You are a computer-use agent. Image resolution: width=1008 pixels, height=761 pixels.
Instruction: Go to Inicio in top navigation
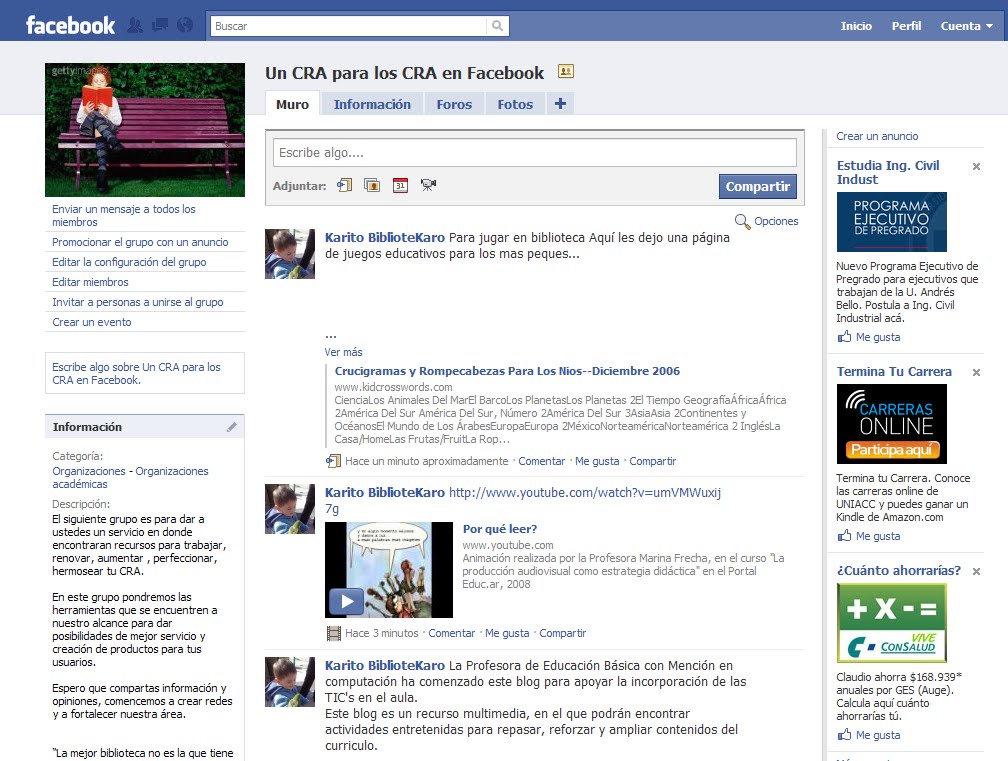(x=856, y=26)
